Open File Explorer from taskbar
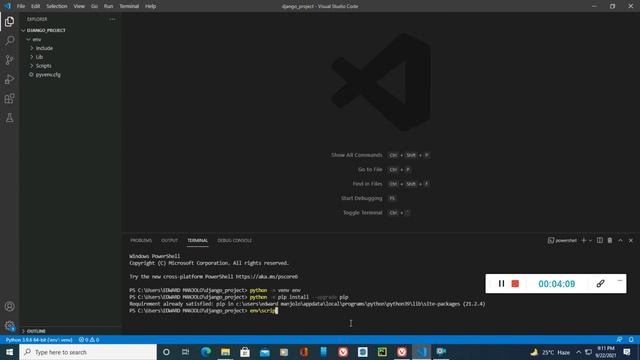 [225, 352]
